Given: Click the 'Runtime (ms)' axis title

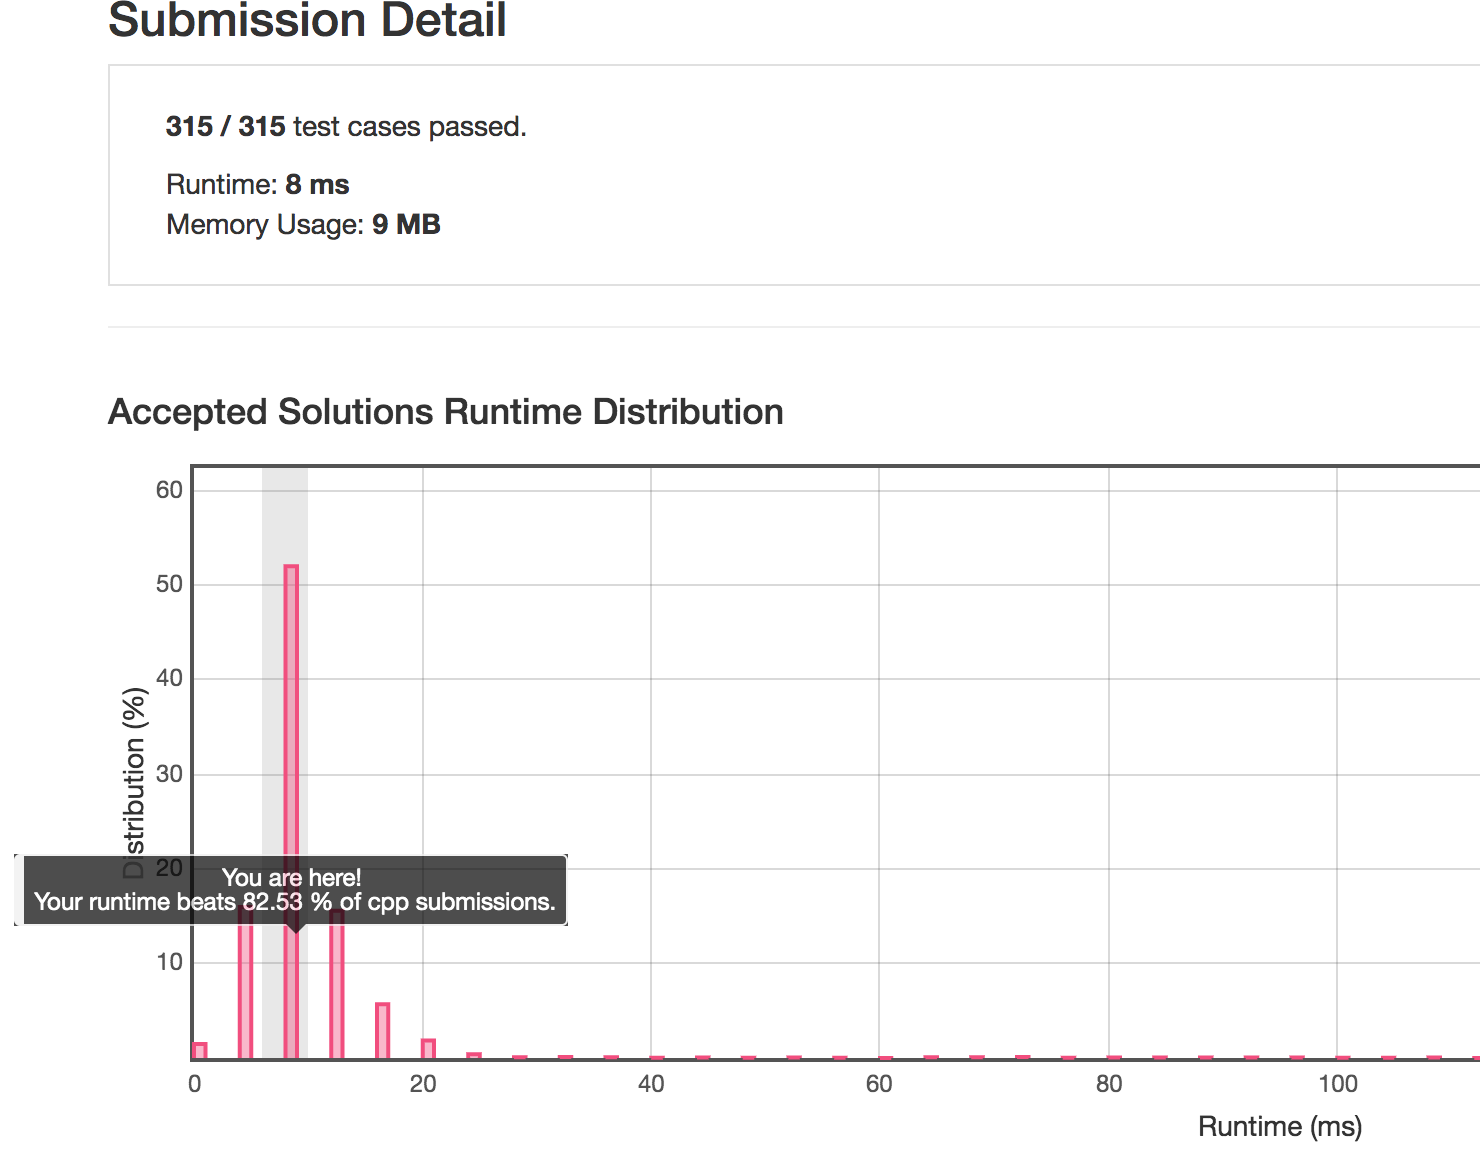Looking at the screenshot, I should pyautogui.click(x=1280, y=1127).
